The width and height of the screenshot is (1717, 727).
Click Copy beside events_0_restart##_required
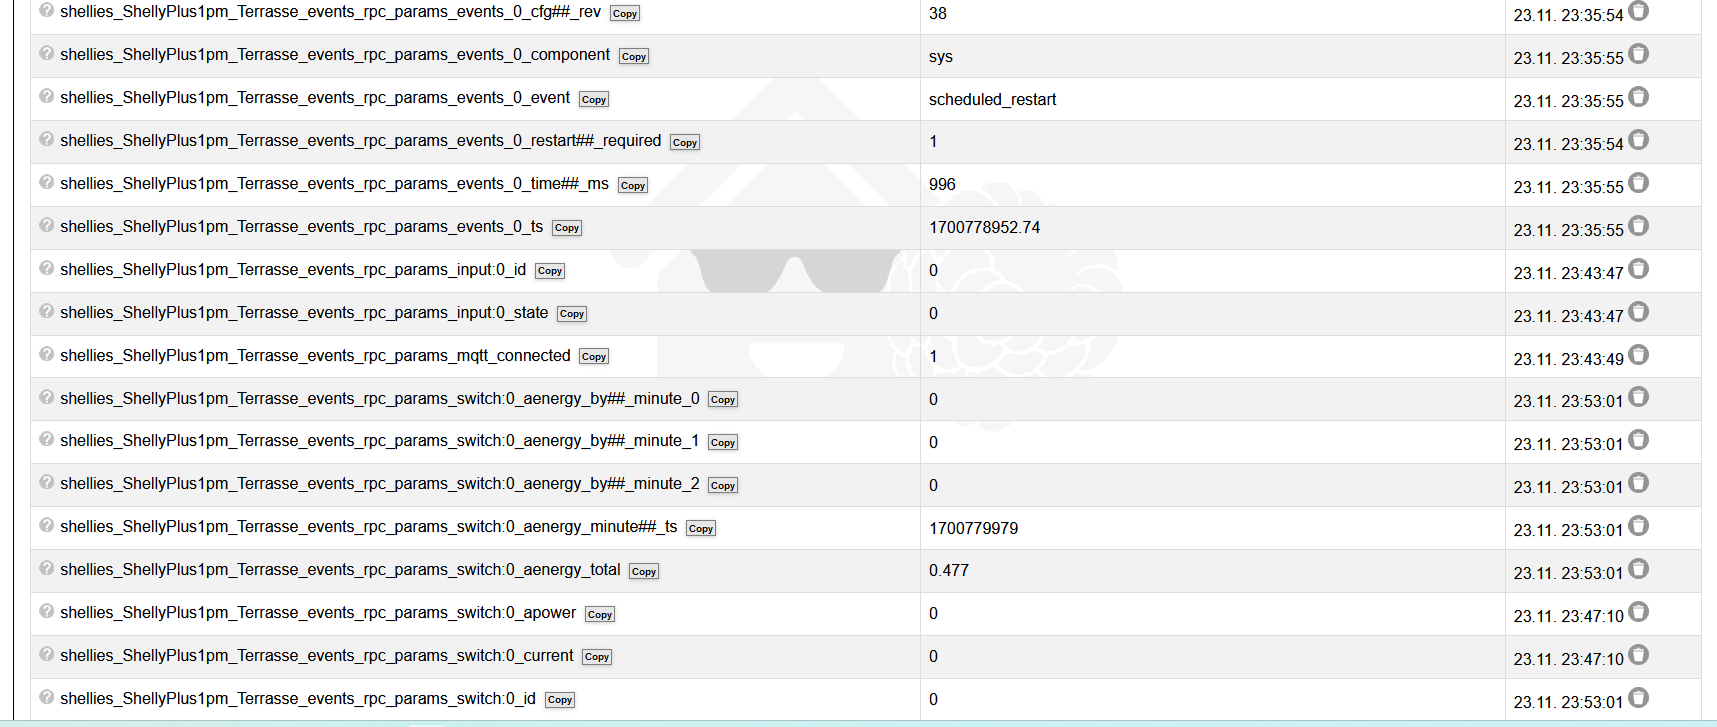pyautogui.click(x=685, y=143)
